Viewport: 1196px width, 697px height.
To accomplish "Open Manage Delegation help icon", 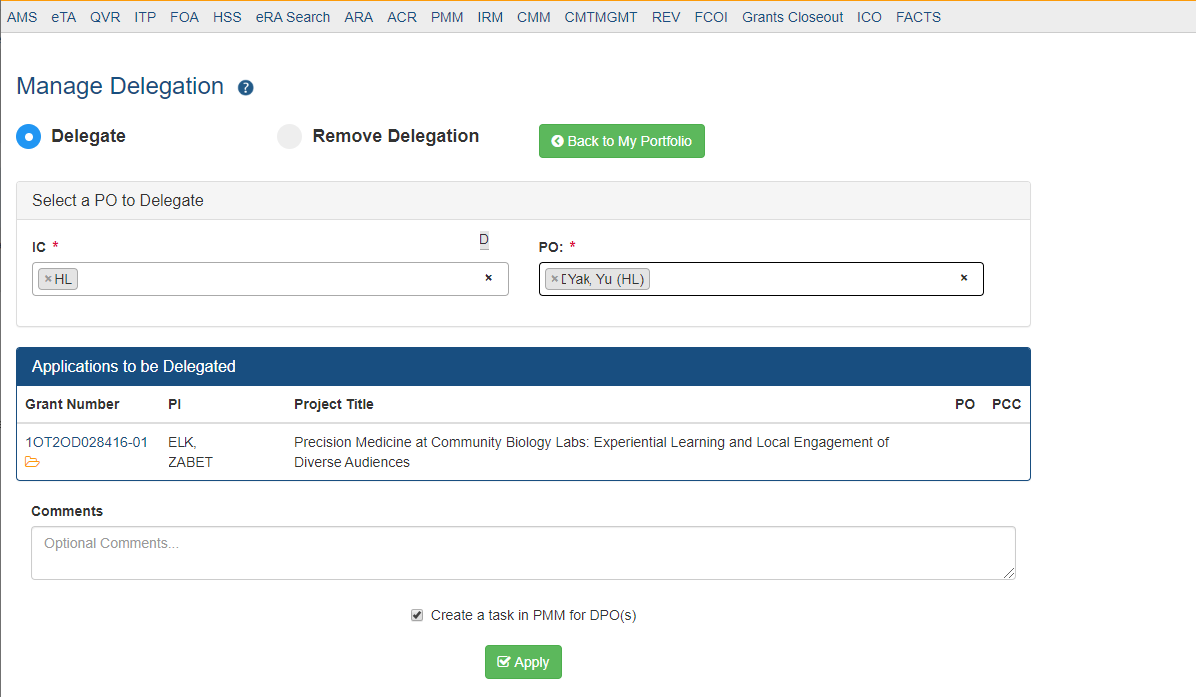I will [246, 88].
